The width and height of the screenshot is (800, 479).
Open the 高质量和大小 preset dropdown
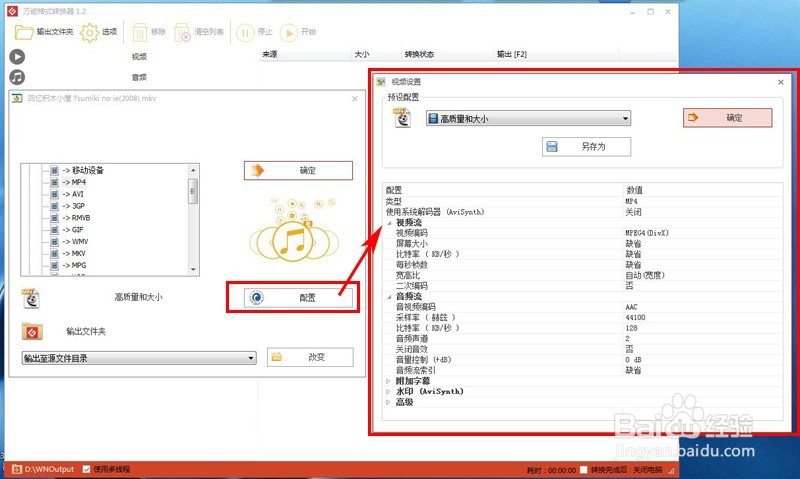pos(528,118)
